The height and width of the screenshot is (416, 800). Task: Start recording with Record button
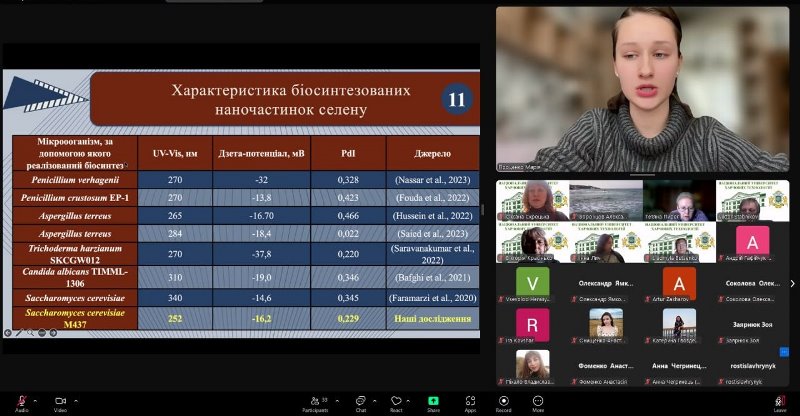click(504, 403)
